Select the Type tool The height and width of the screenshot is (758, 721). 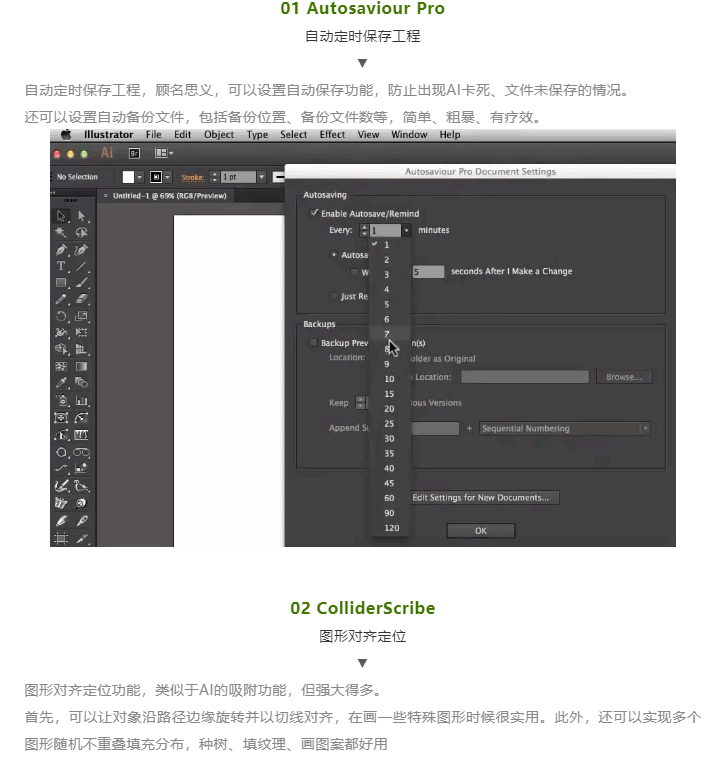point(61,266)
